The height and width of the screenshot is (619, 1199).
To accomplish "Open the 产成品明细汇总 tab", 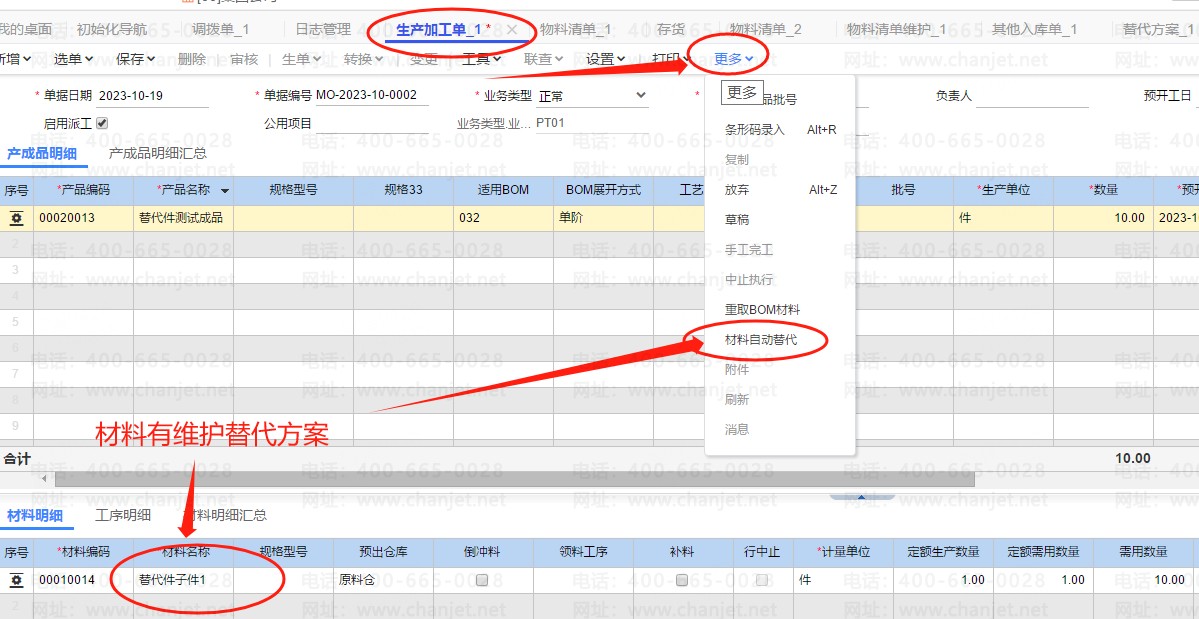I will [x=158, y=153].
